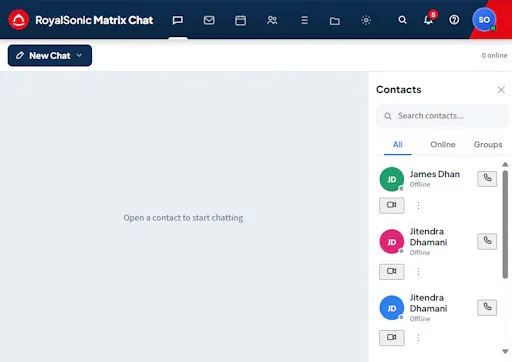Expand the New Chat dropdown button

[x=50, y=56]
